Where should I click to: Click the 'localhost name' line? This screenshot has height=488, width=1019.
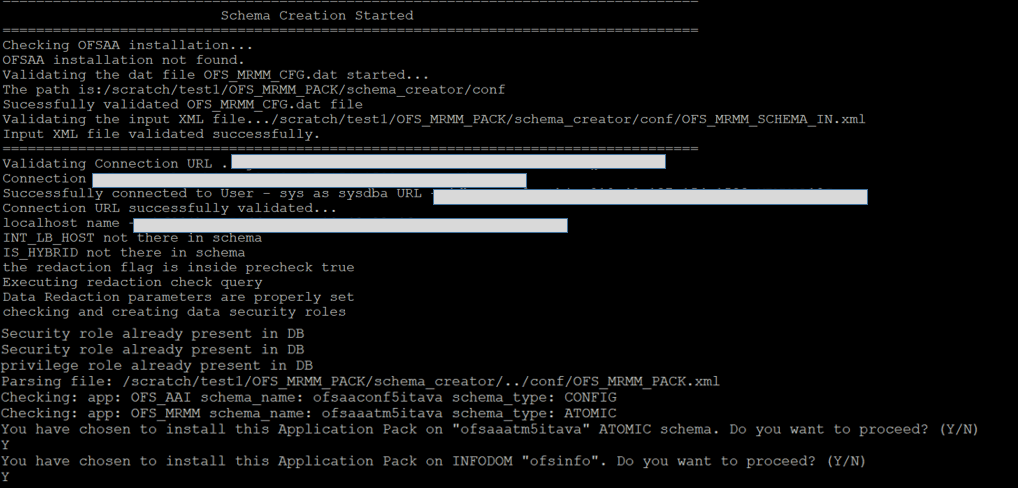[285, 224]
